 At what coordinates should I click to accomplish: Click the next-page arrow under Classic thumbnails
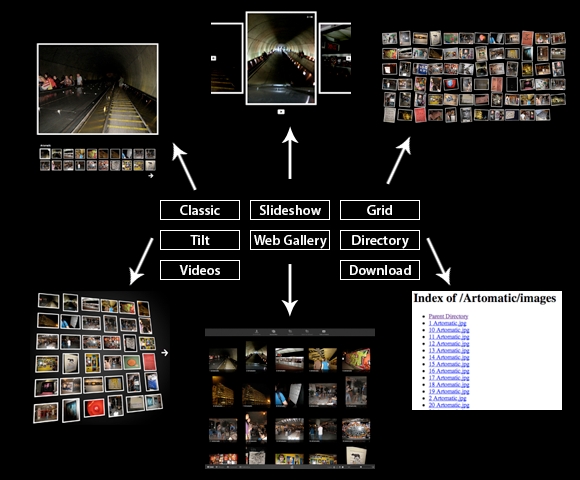(x=151, y=176)
